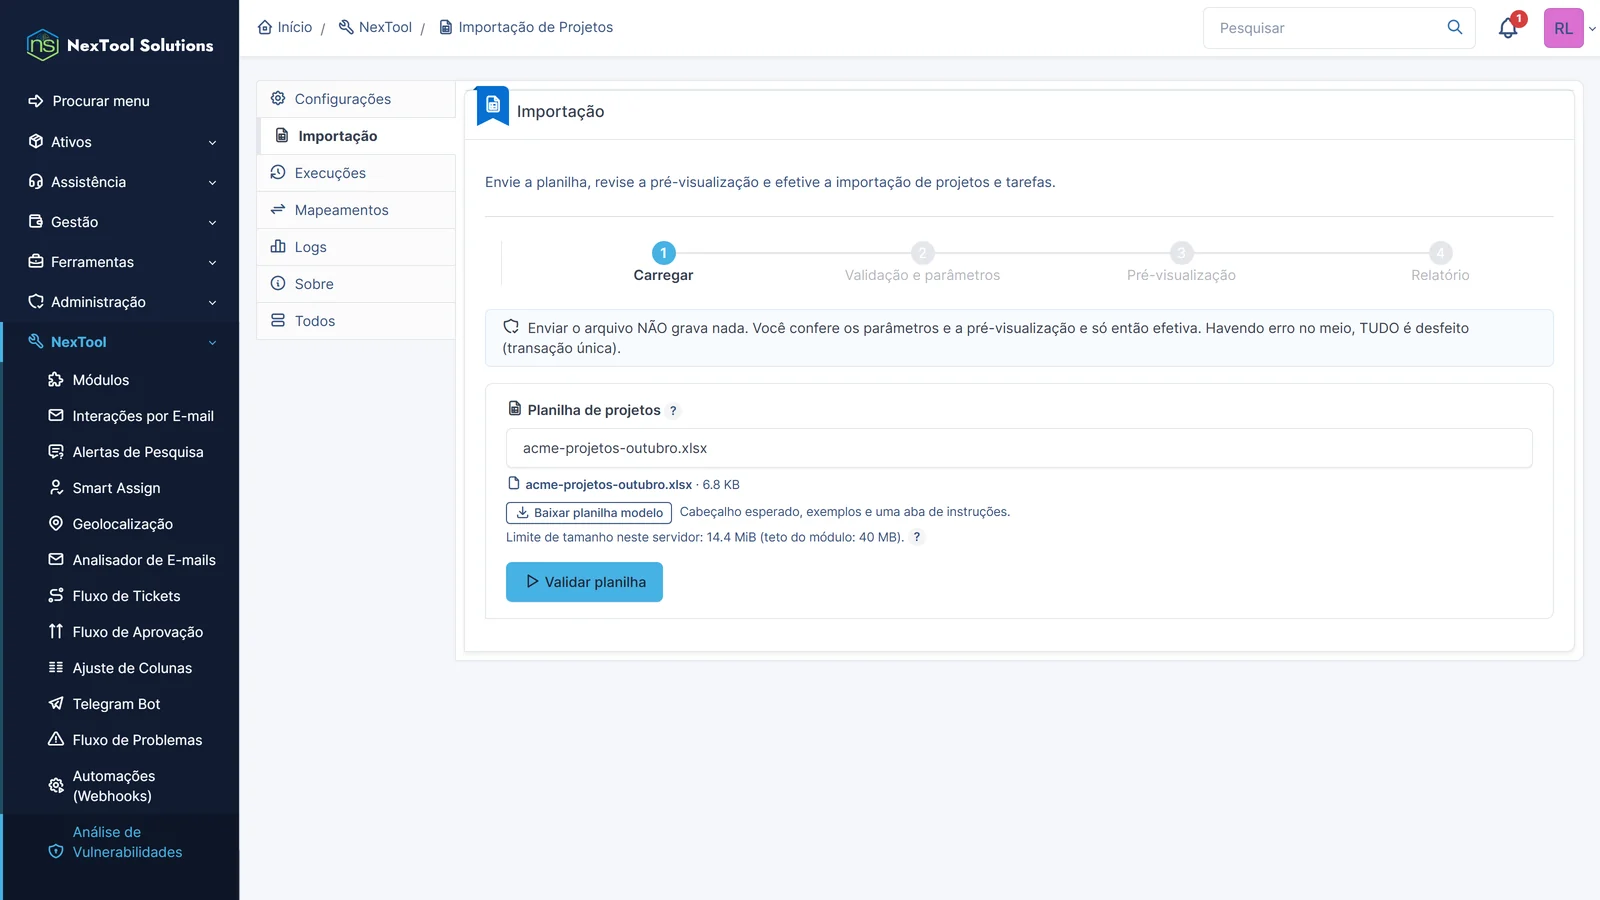
Task: Click the notification bell icon
Action: point(1508,28)
